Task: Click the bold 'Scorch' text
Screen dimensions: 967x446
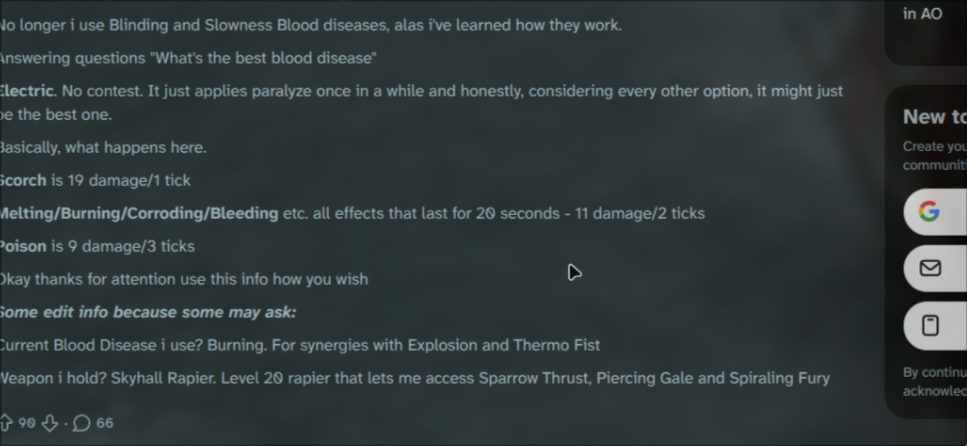Action: point(23,180)
